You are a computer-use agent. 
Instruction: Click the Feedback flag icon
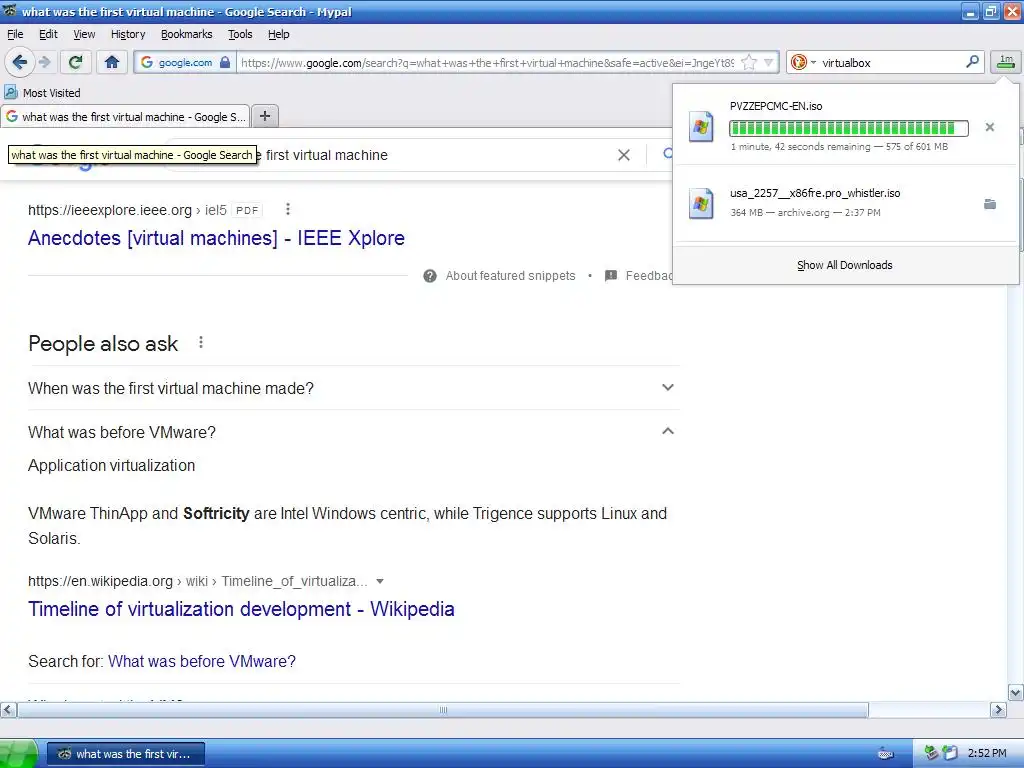[x=611, y=276]
